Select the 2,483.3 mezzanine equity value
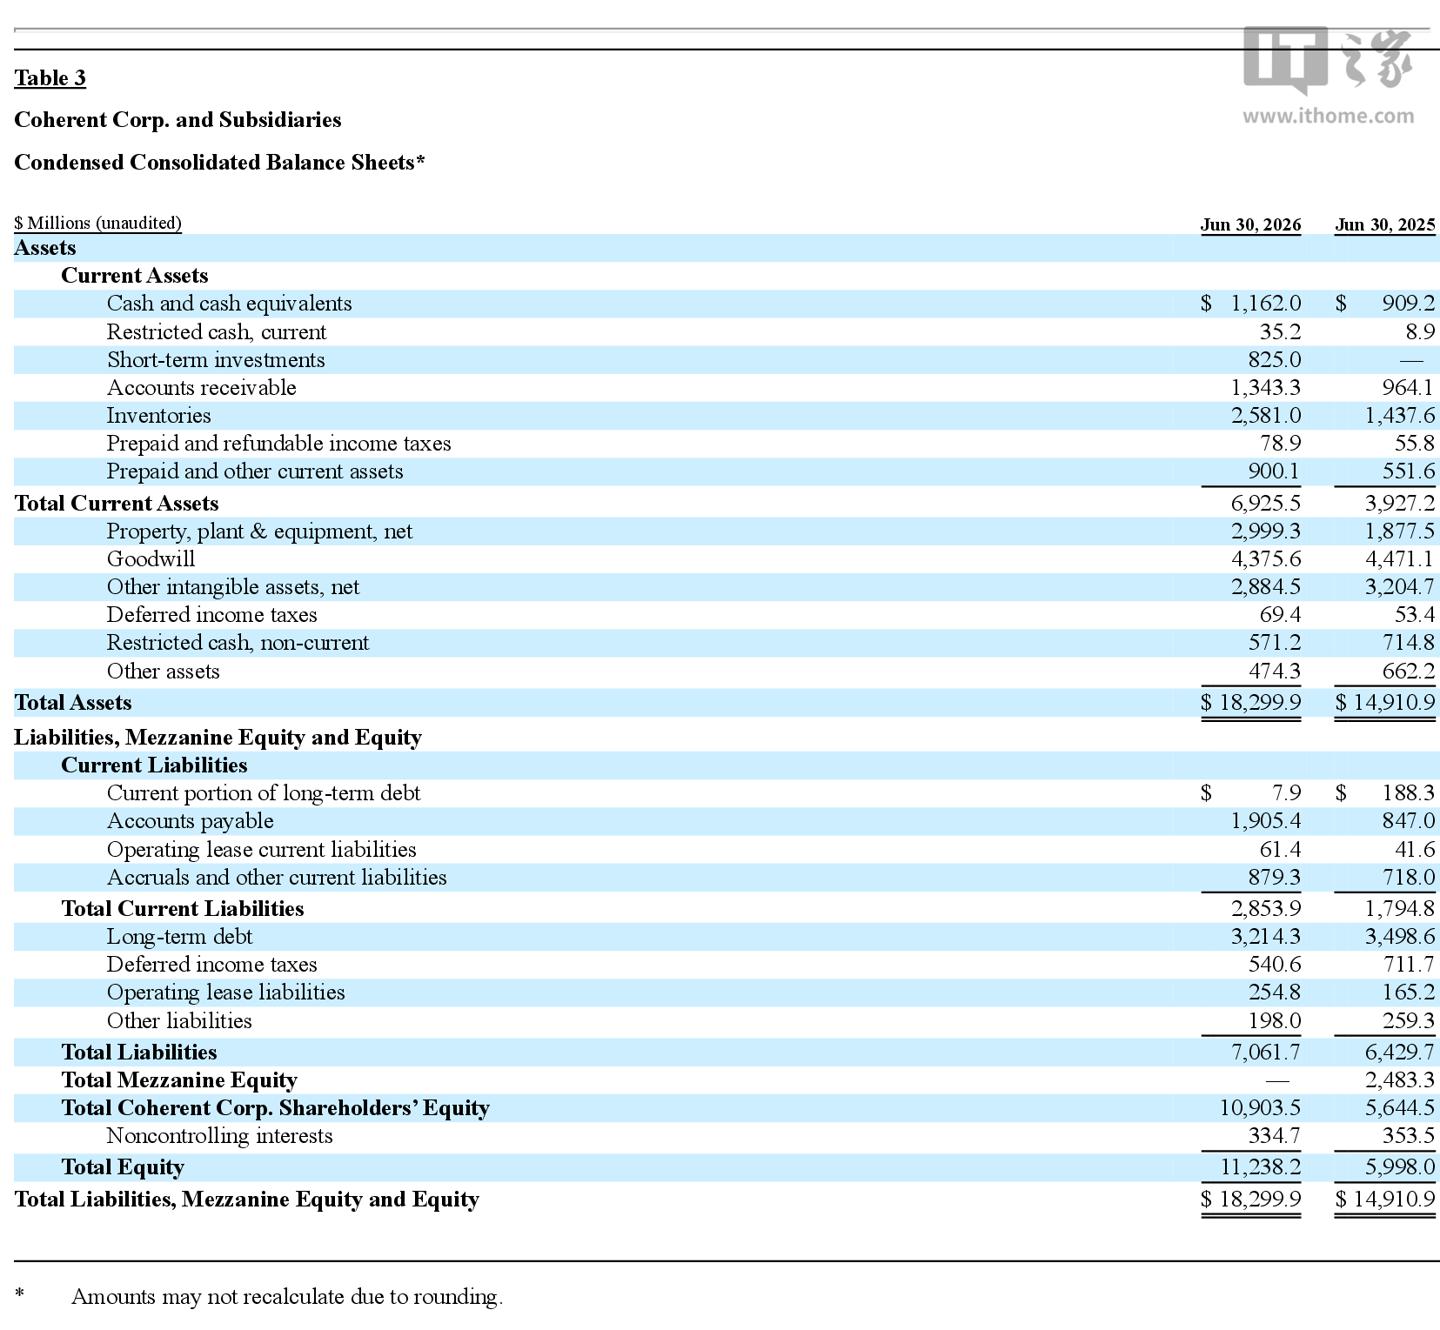 pyautogui.click(x=1400, y=1081)
